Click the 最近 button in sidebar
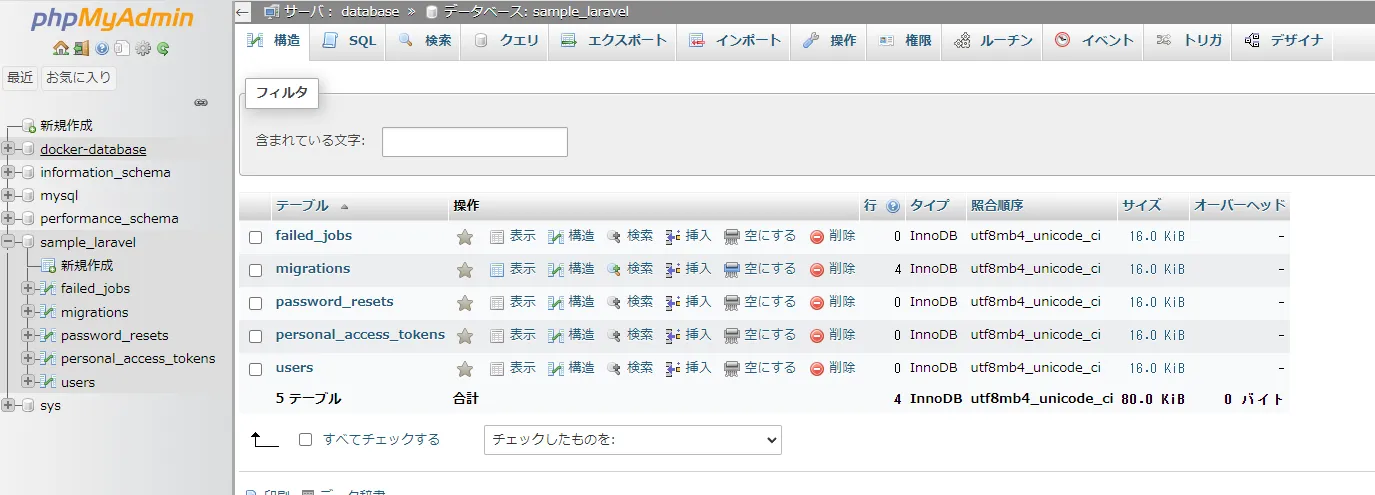The height and width of the screenshot is (495, 1375). [20, 78]
